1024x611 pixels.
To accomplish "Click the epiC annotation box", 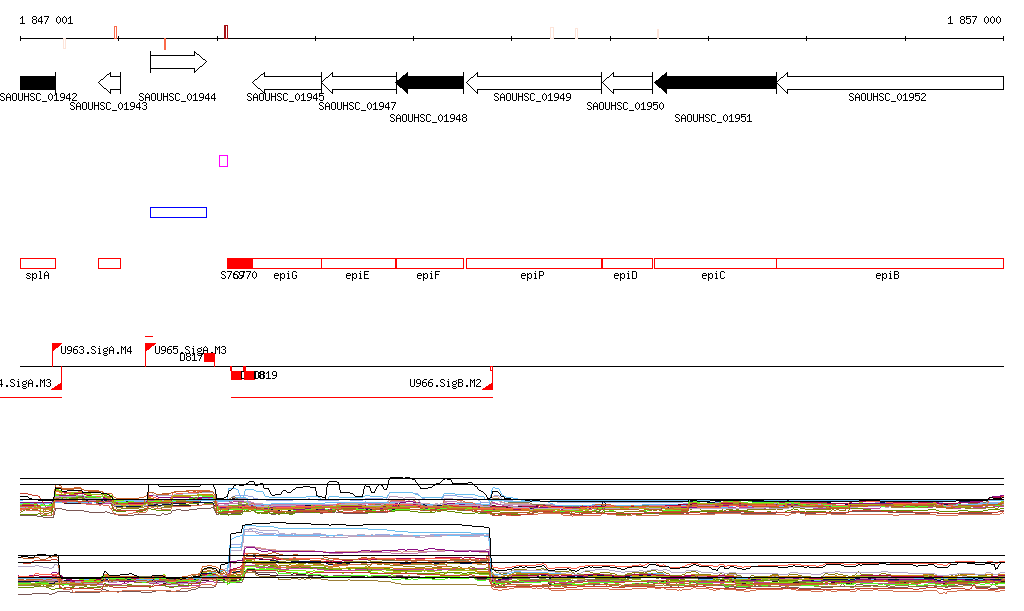I will (715, 264).
